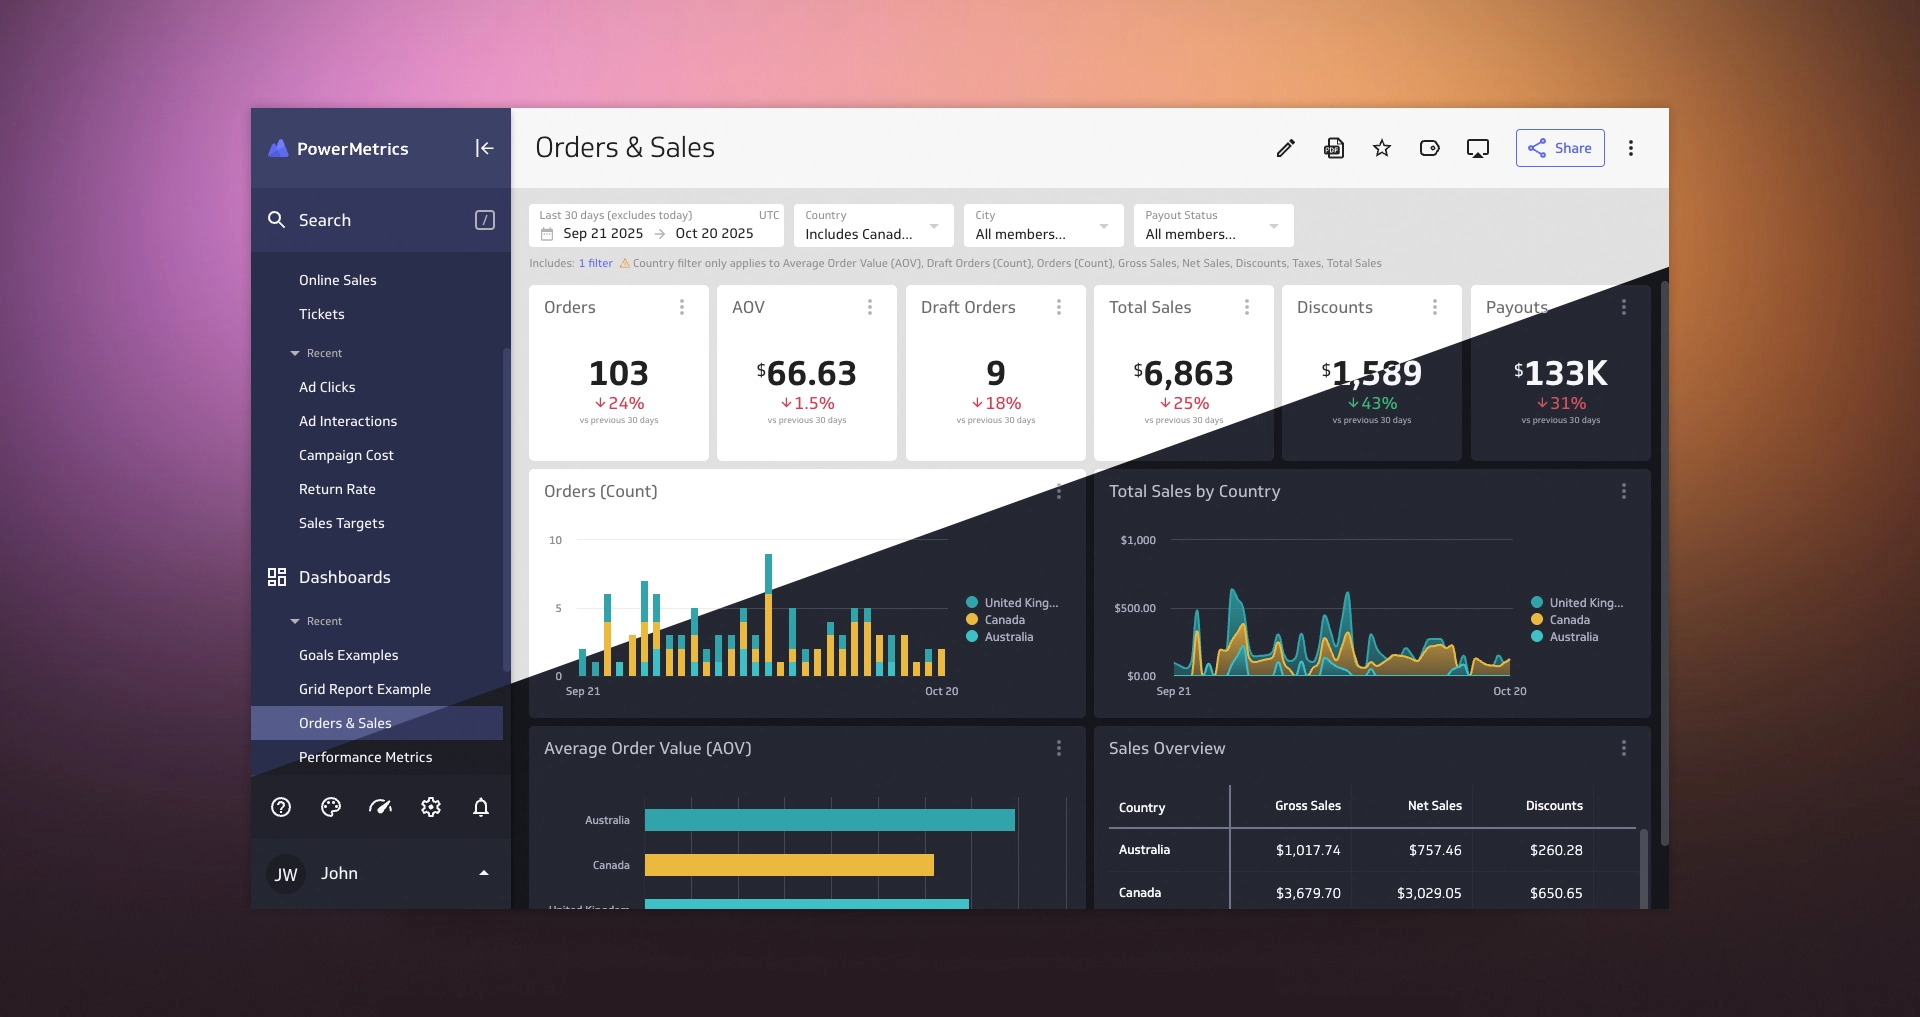This screenshot has width=1920, height=1017.
Task: Toggle Australia series in Orders chart legend
Action: pyautogui.click(x=1008, y=637)
